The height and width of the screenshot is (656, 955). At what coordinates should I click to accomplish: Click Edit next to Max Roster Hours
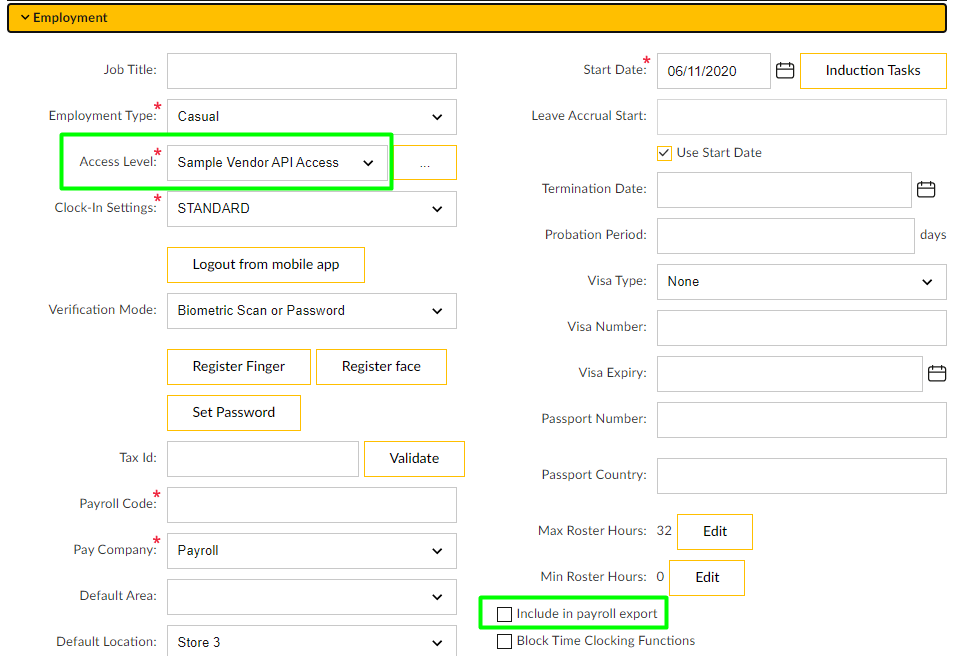pos(714,532)
